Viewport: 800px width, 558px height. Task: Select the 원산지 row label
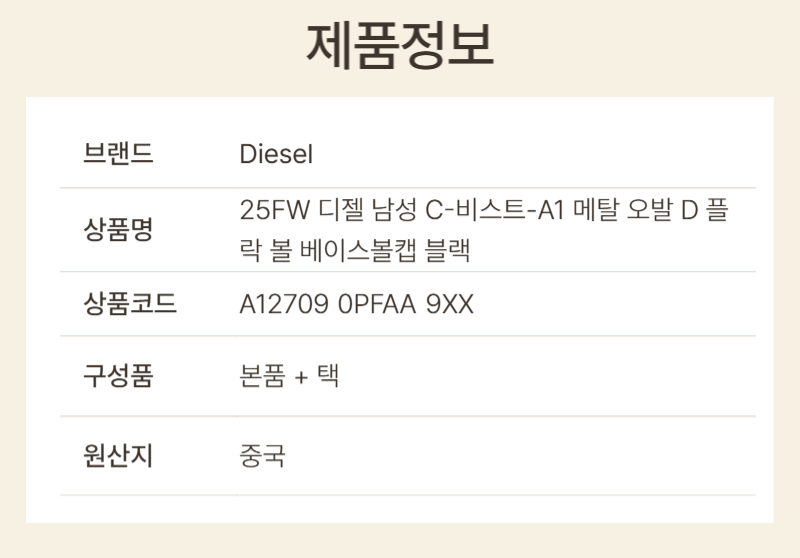[x=118, y=456]
